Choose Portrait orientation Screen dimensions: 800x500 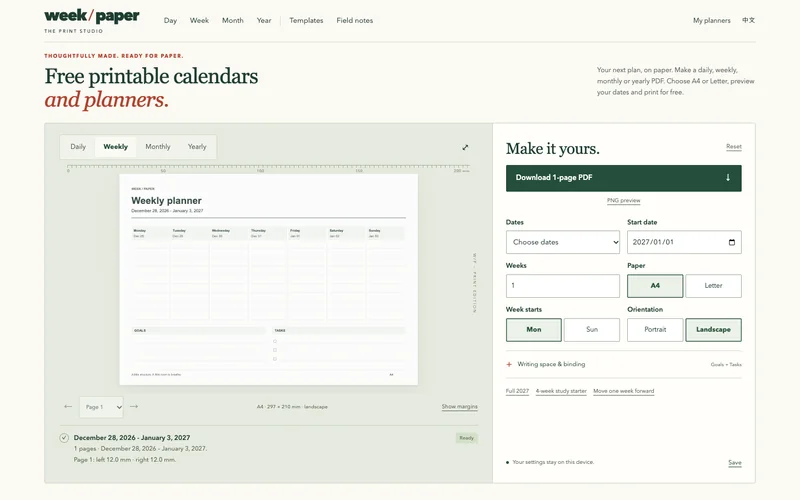coord(655,330)
